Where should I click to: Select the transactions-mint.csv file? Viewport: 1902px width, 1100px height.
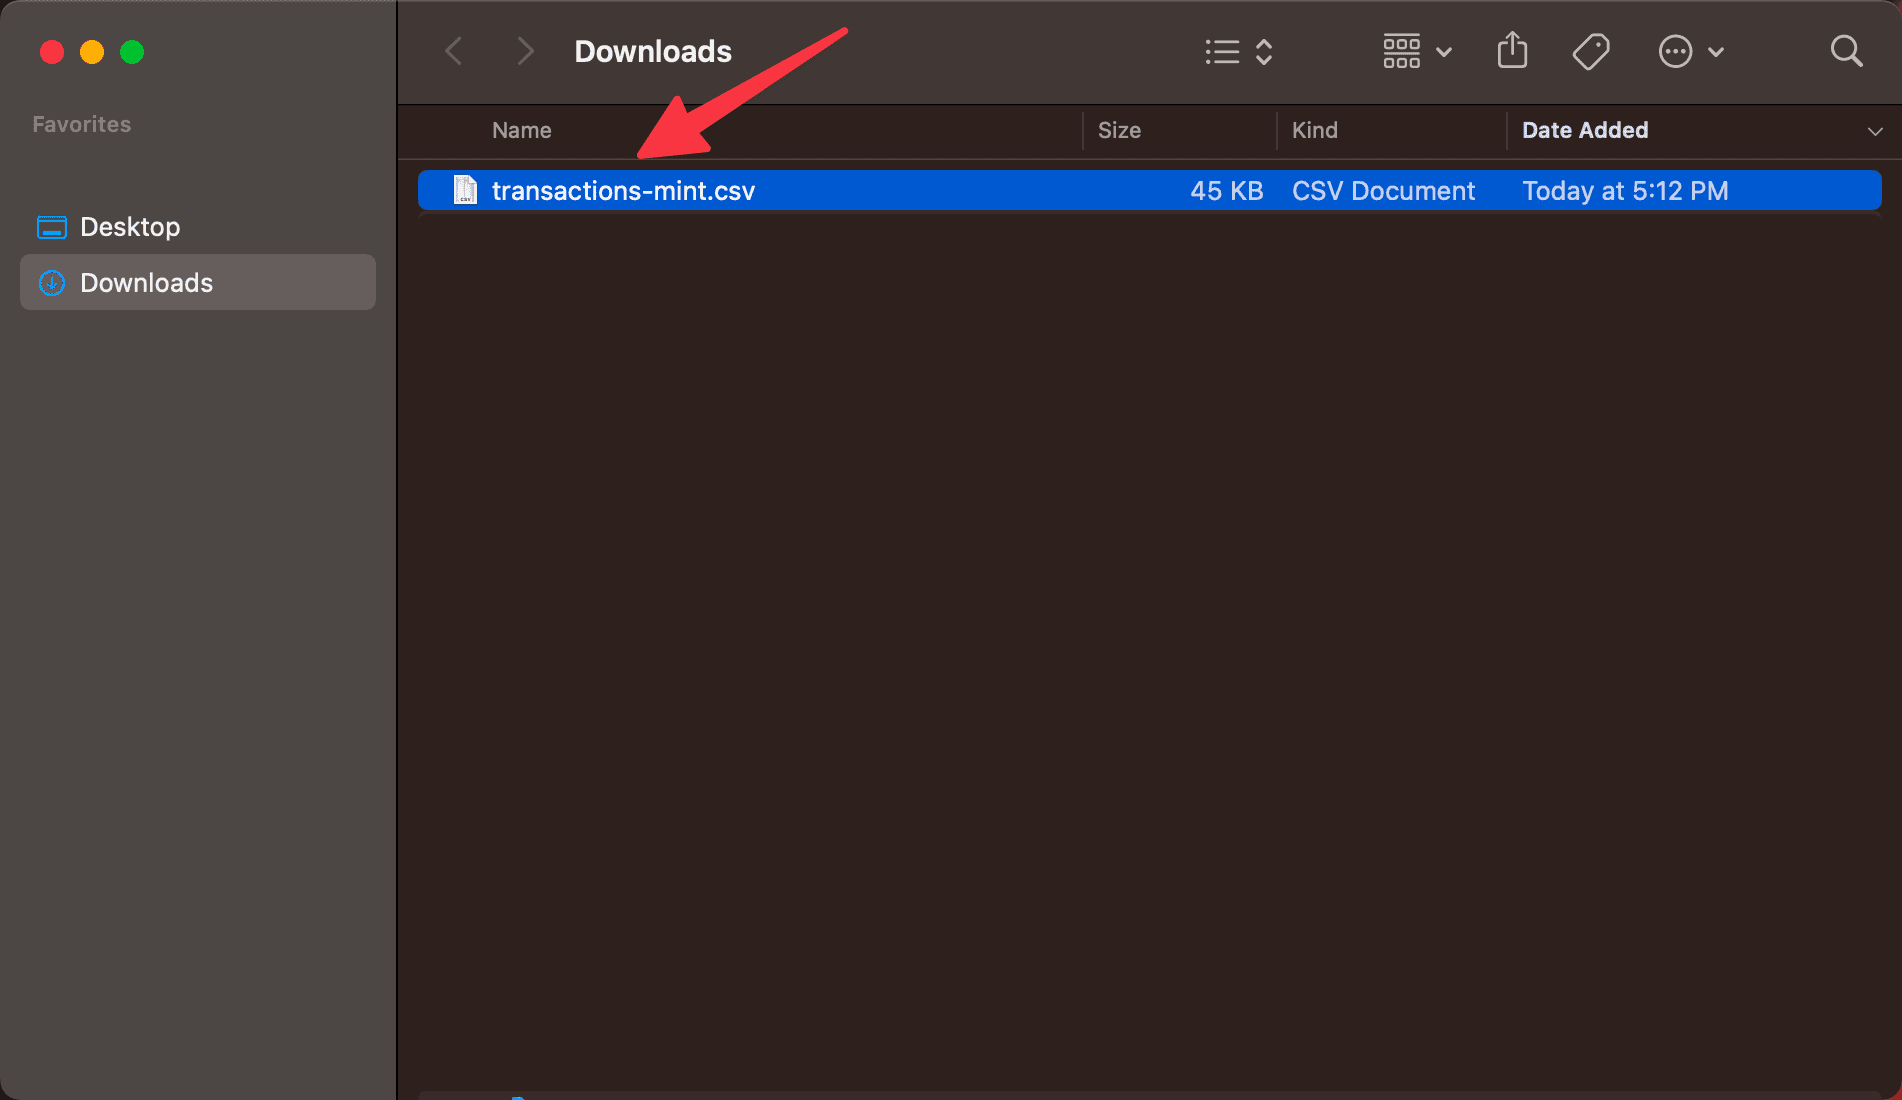[623, 191]
